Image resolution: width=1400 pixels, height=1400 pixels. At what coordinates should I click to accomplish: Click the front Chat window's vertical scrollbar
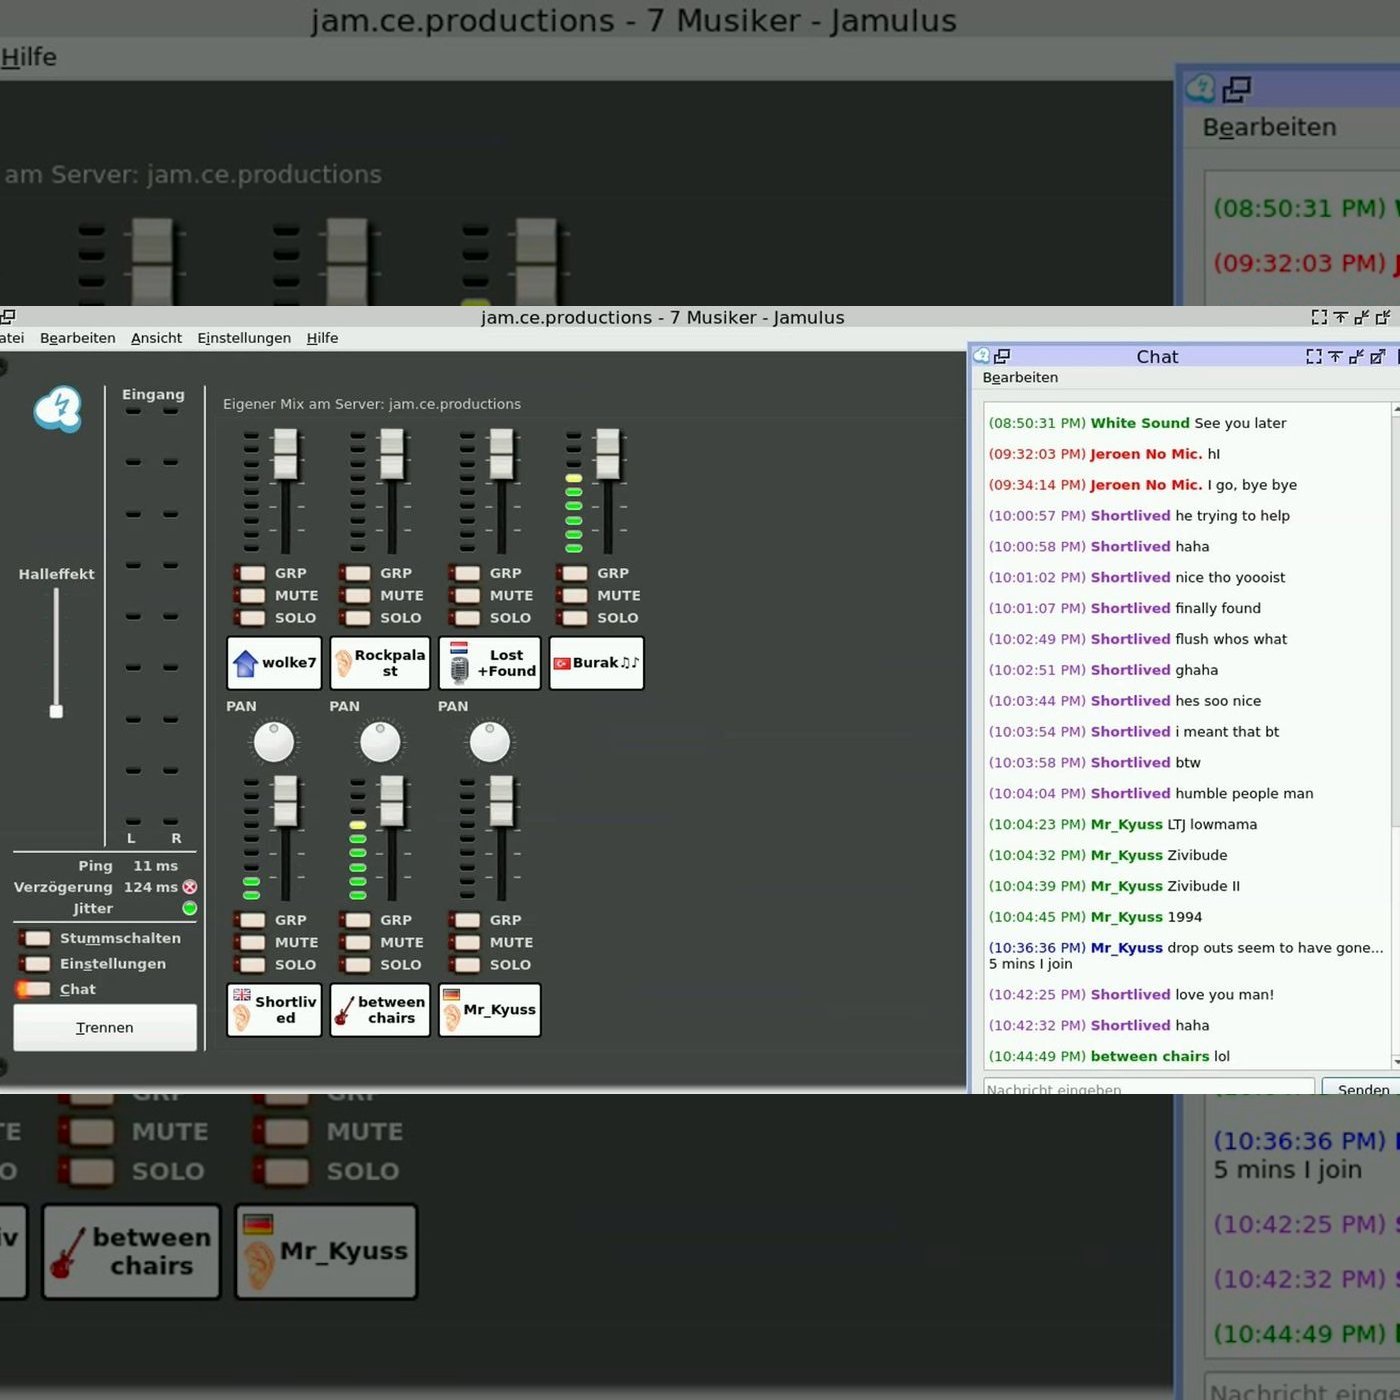[1396, 735]
